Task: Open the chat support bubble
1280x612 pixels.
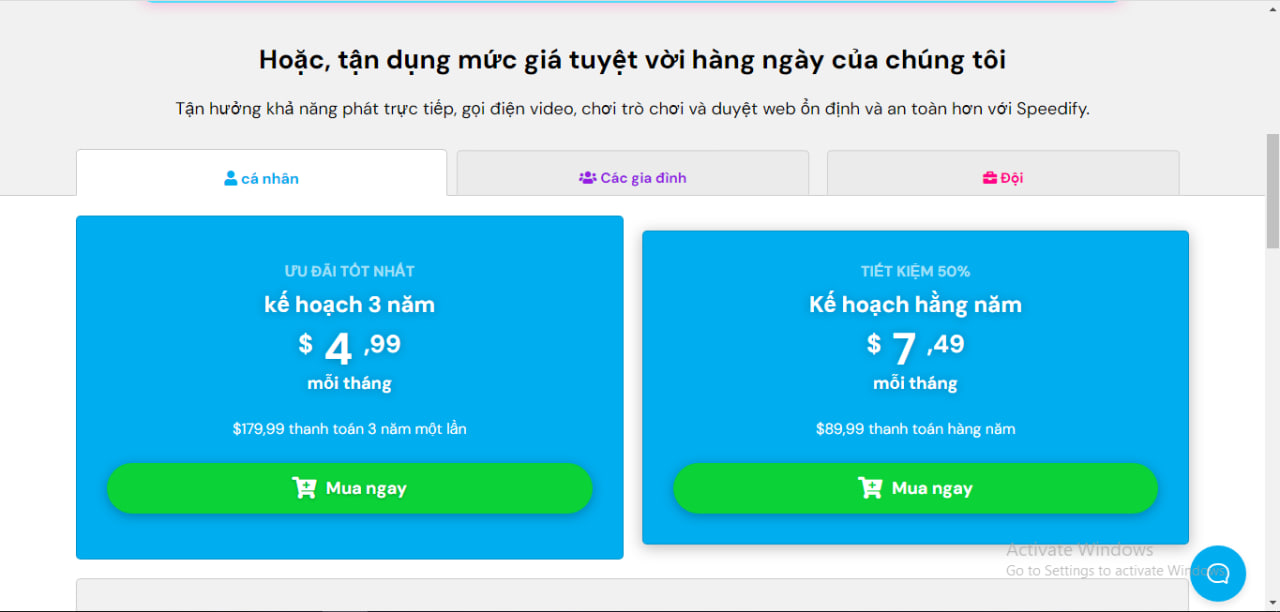Action: coord(1218,573)
